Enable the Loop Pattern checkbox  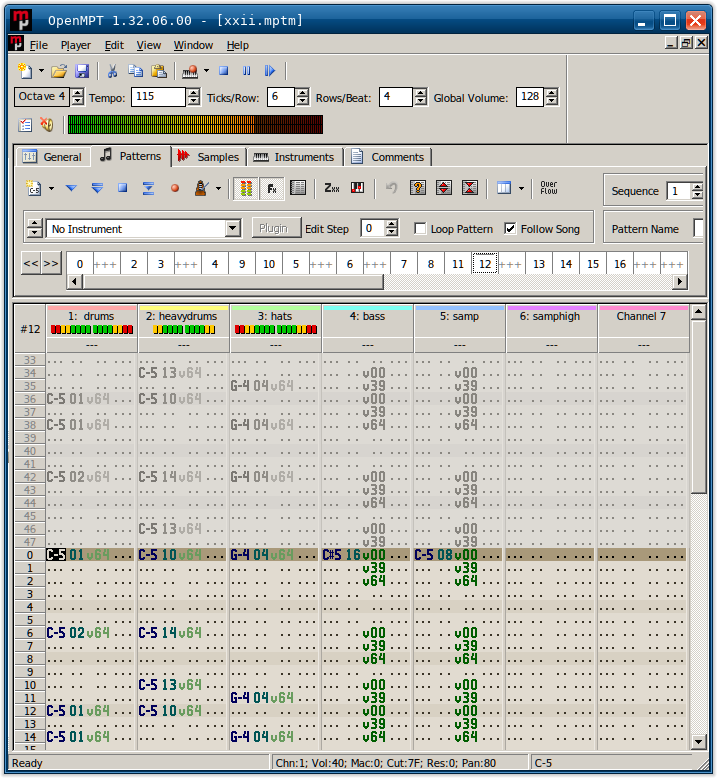[x=420, y=229]
